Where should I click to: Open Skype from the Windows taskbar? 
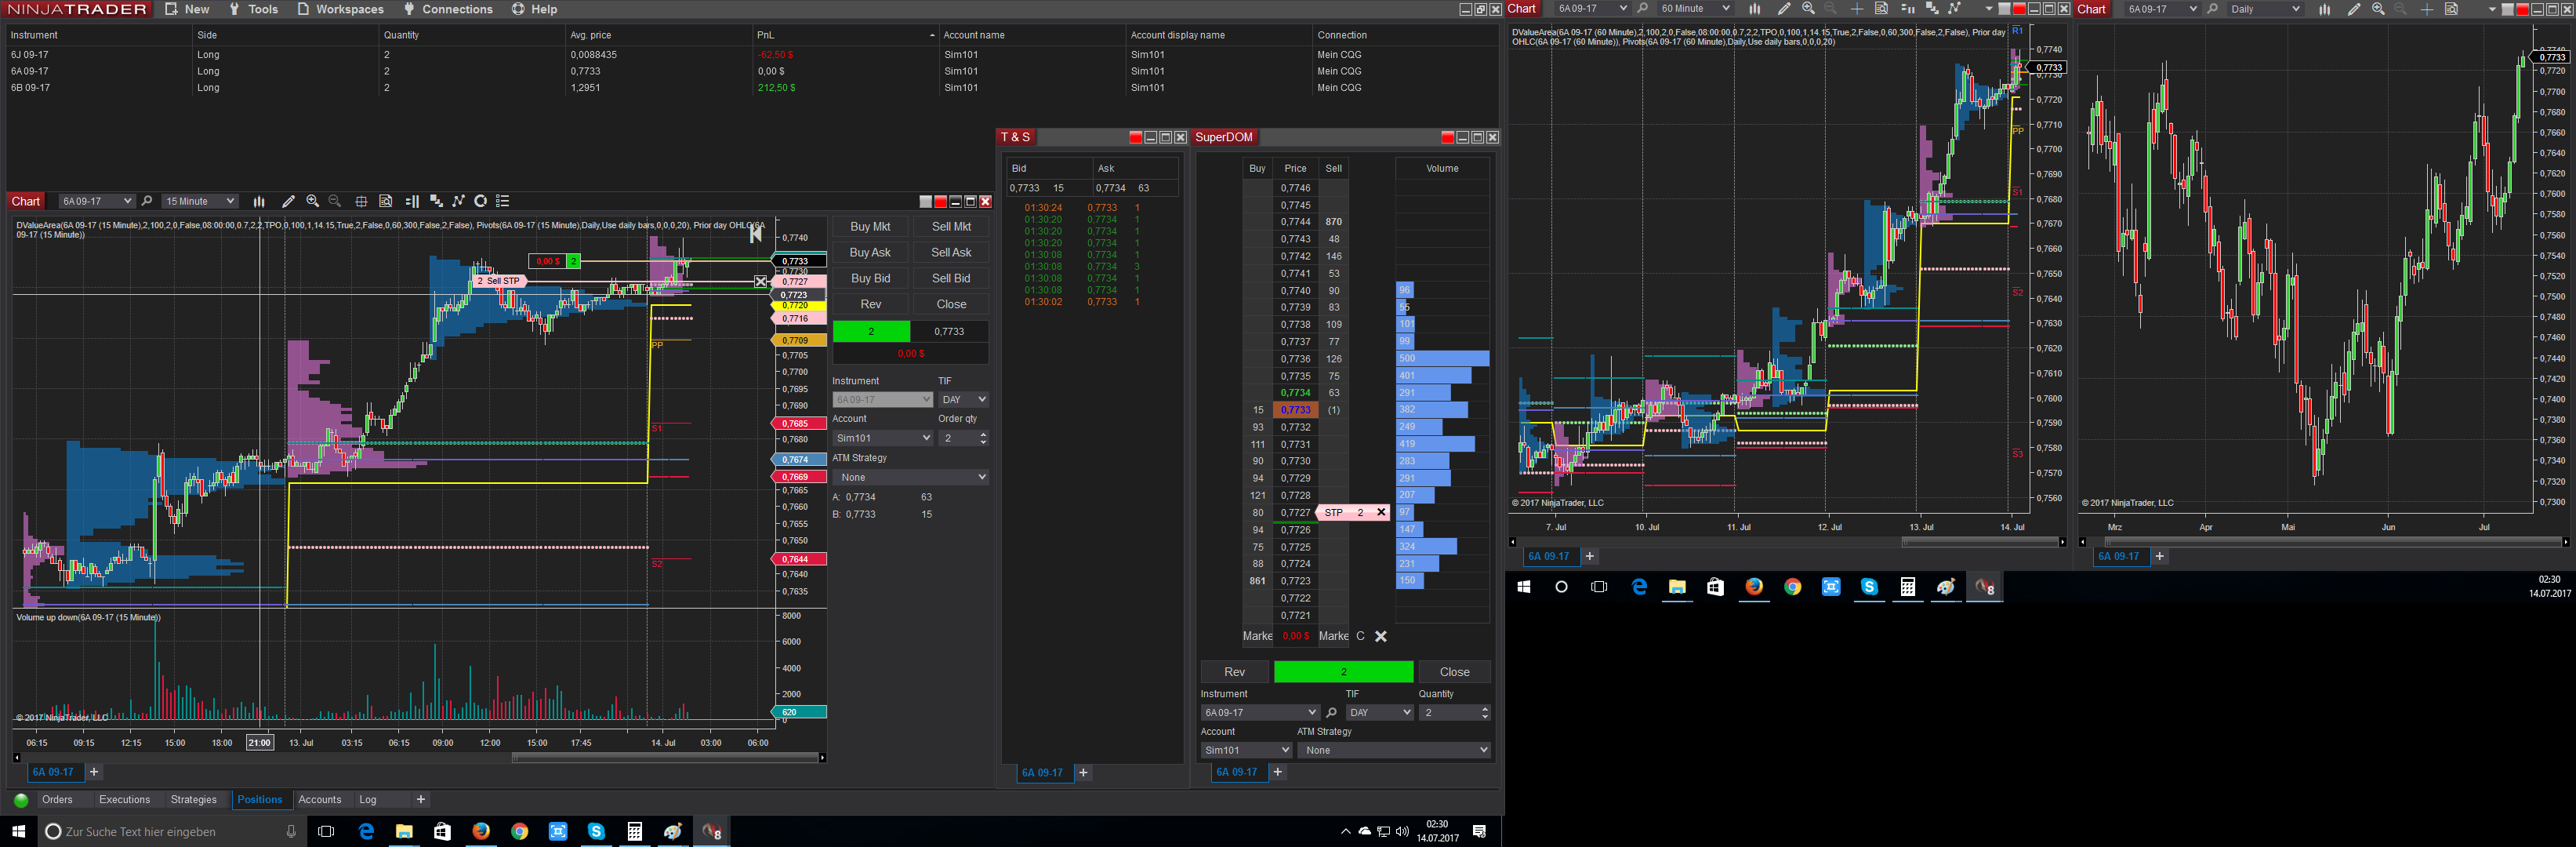pyautogui.click(x=596, y=831)
